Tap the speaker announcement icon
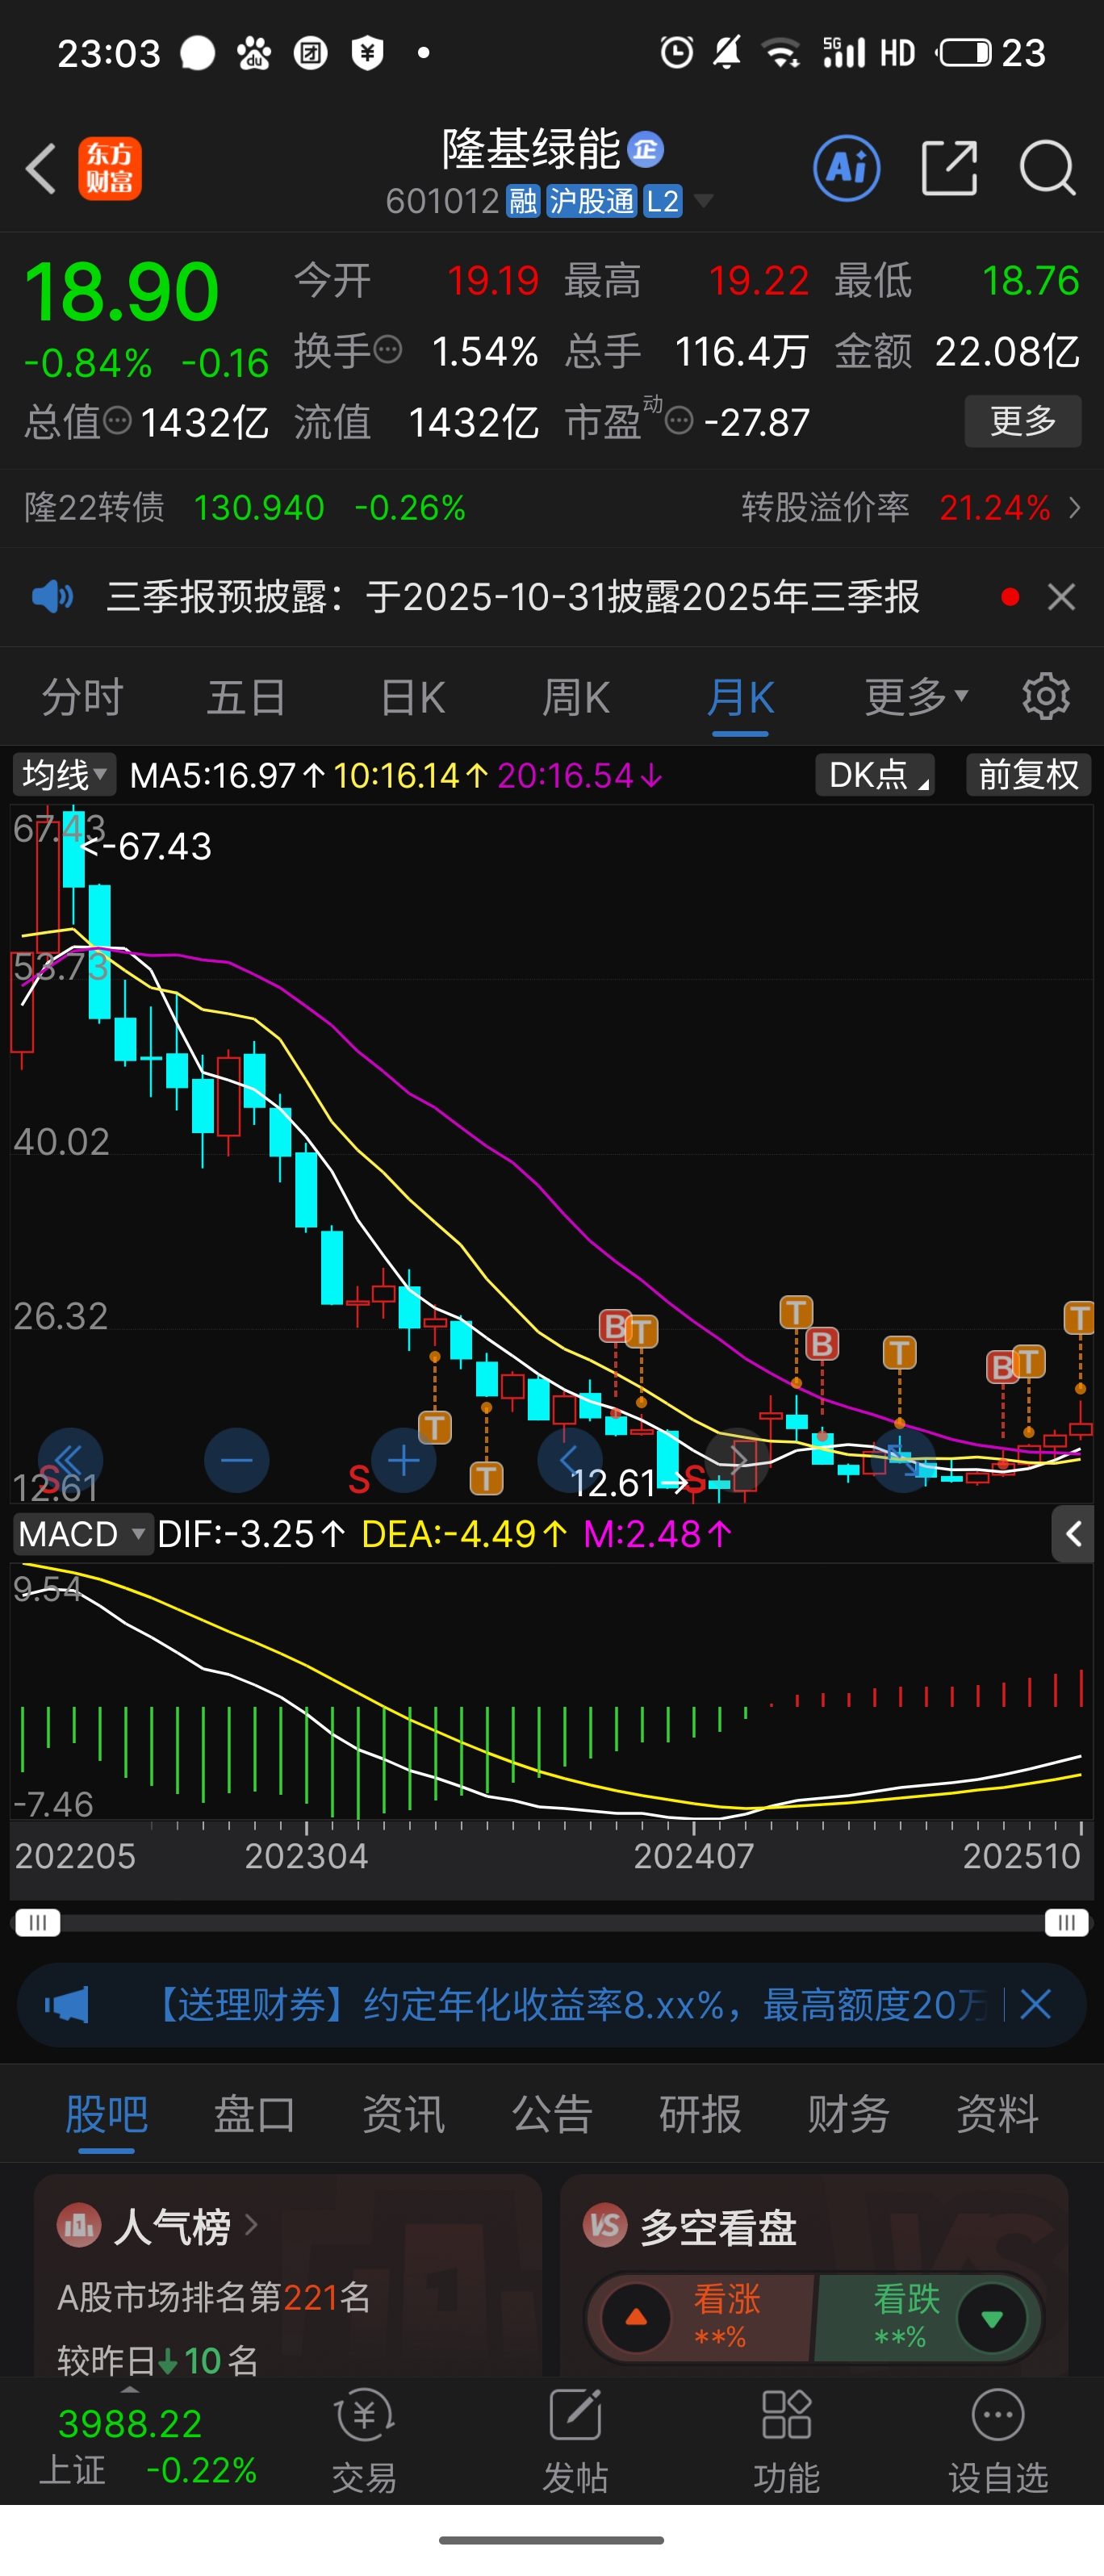The width and height of the screenshot is (1104, 2576). point(52,597)
